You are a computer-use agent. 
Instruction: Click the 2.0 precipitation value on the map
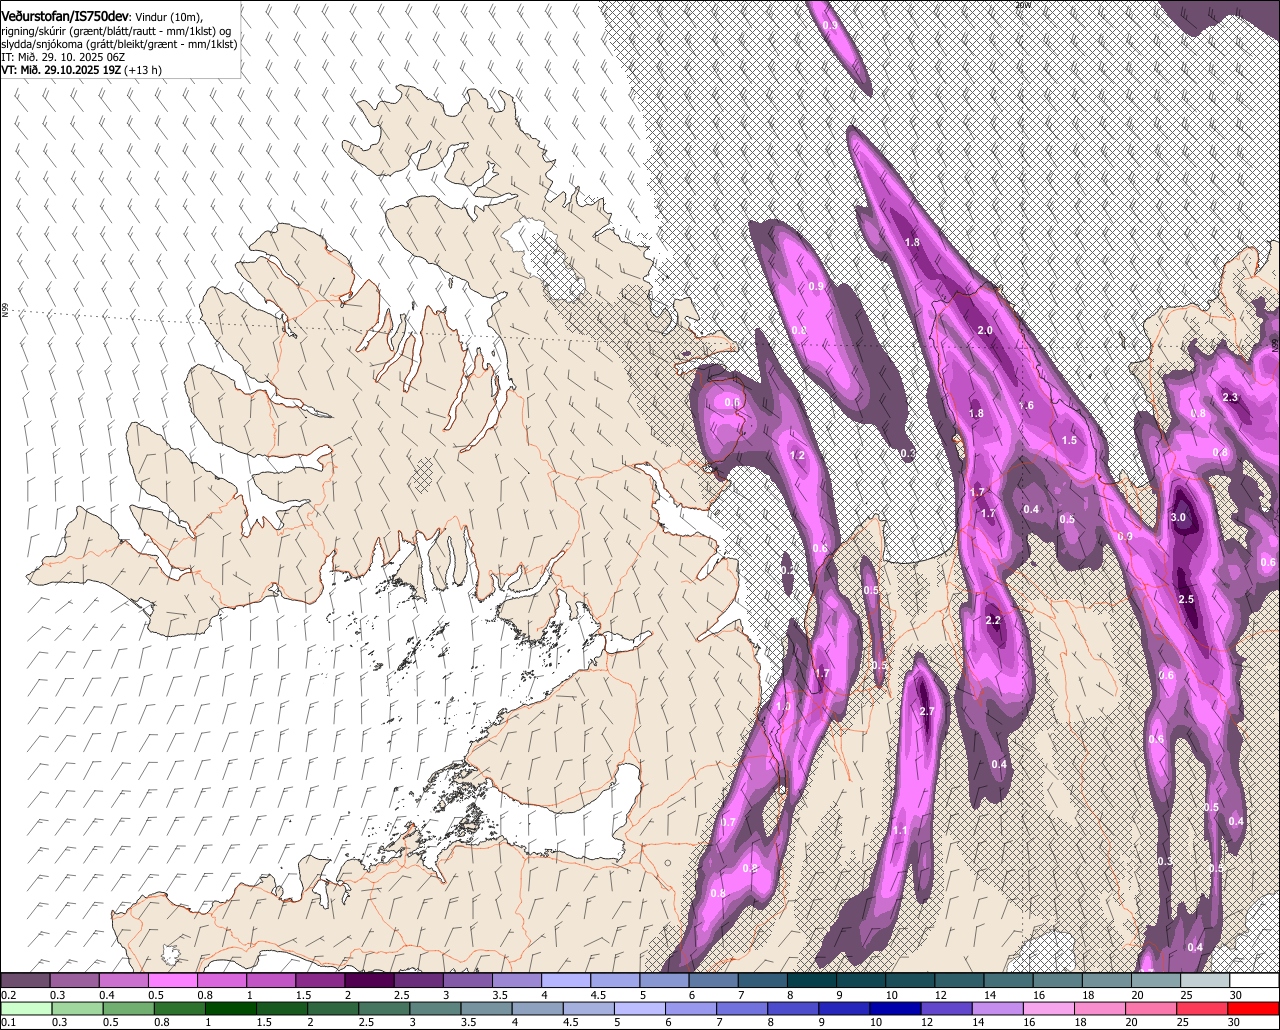click(985, 331)
